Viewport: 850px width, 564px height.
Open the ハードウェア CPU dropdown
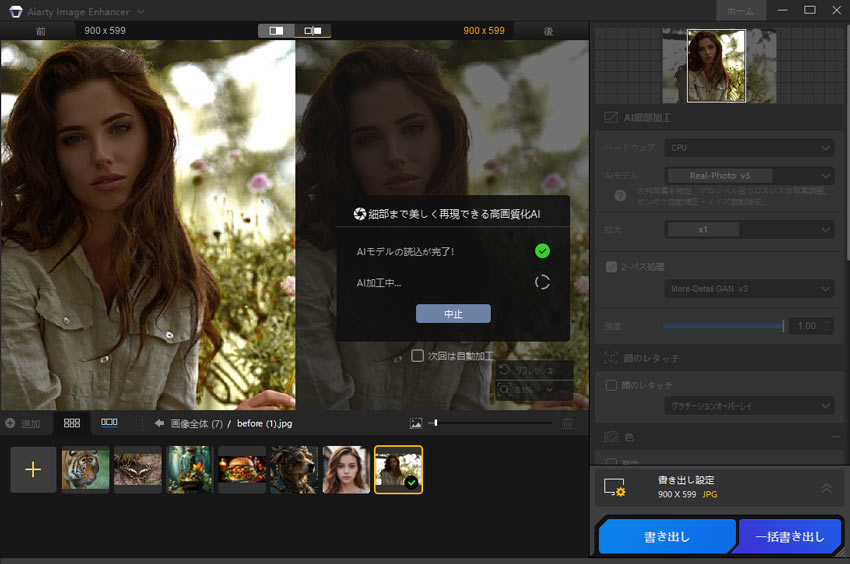click(x=749, y=148)
